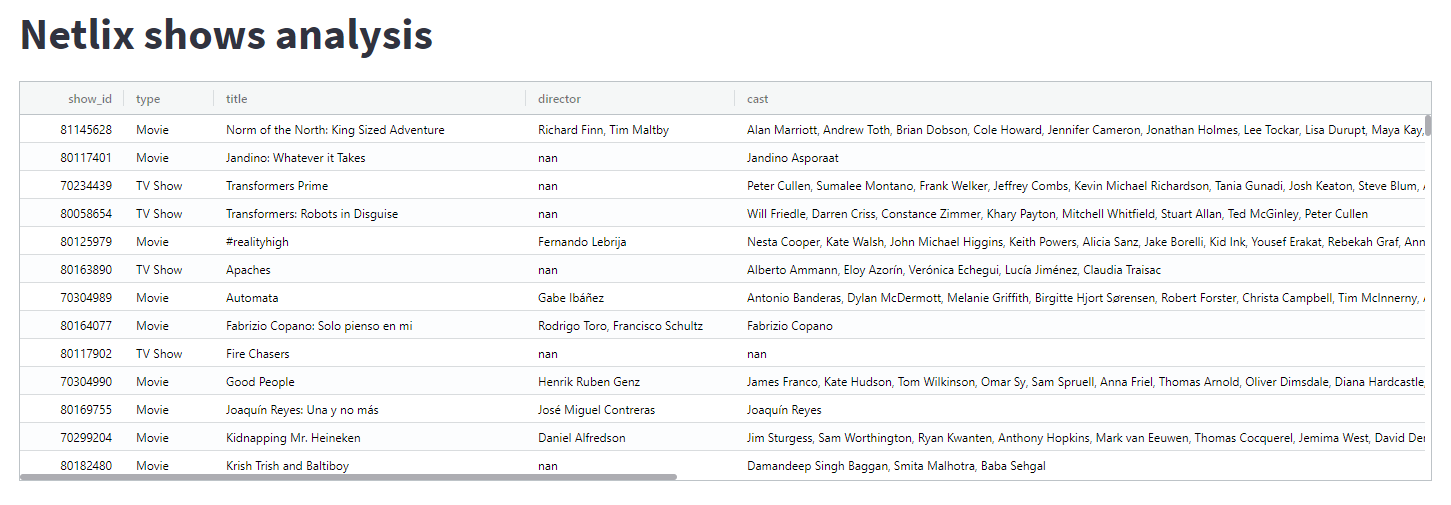Select title cell Transformers Prime
The width and height of the screenshot is (1451, 505).
370,186
